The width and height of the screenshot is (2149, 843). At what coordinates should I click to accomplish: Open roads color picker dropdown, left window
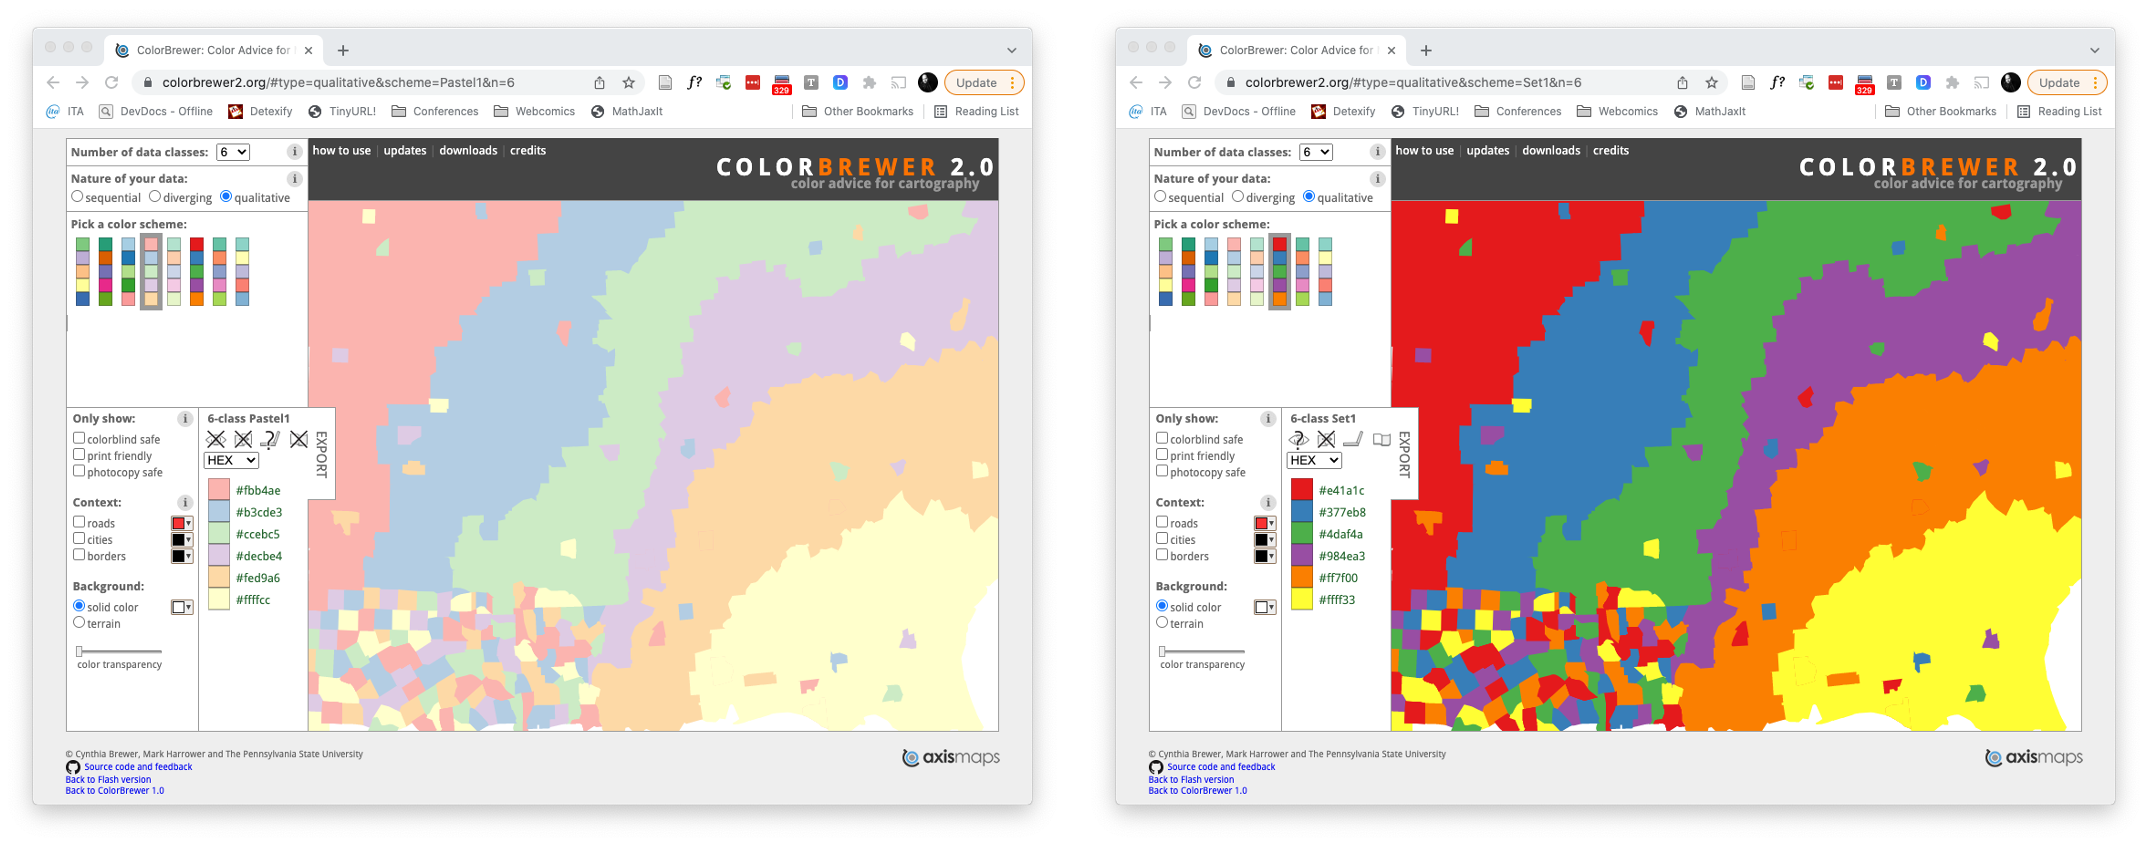[x=182, y=523]
